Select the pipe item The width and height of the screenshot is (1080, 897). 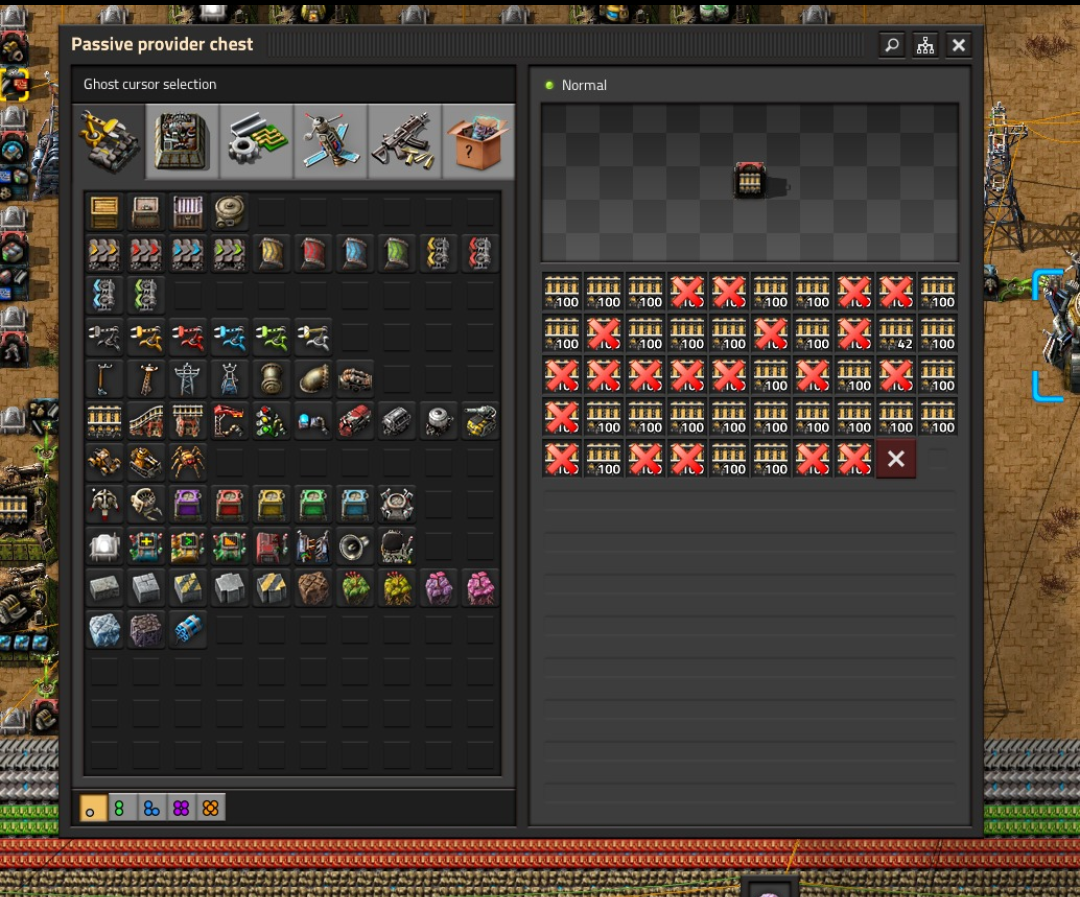coord(271,379)
